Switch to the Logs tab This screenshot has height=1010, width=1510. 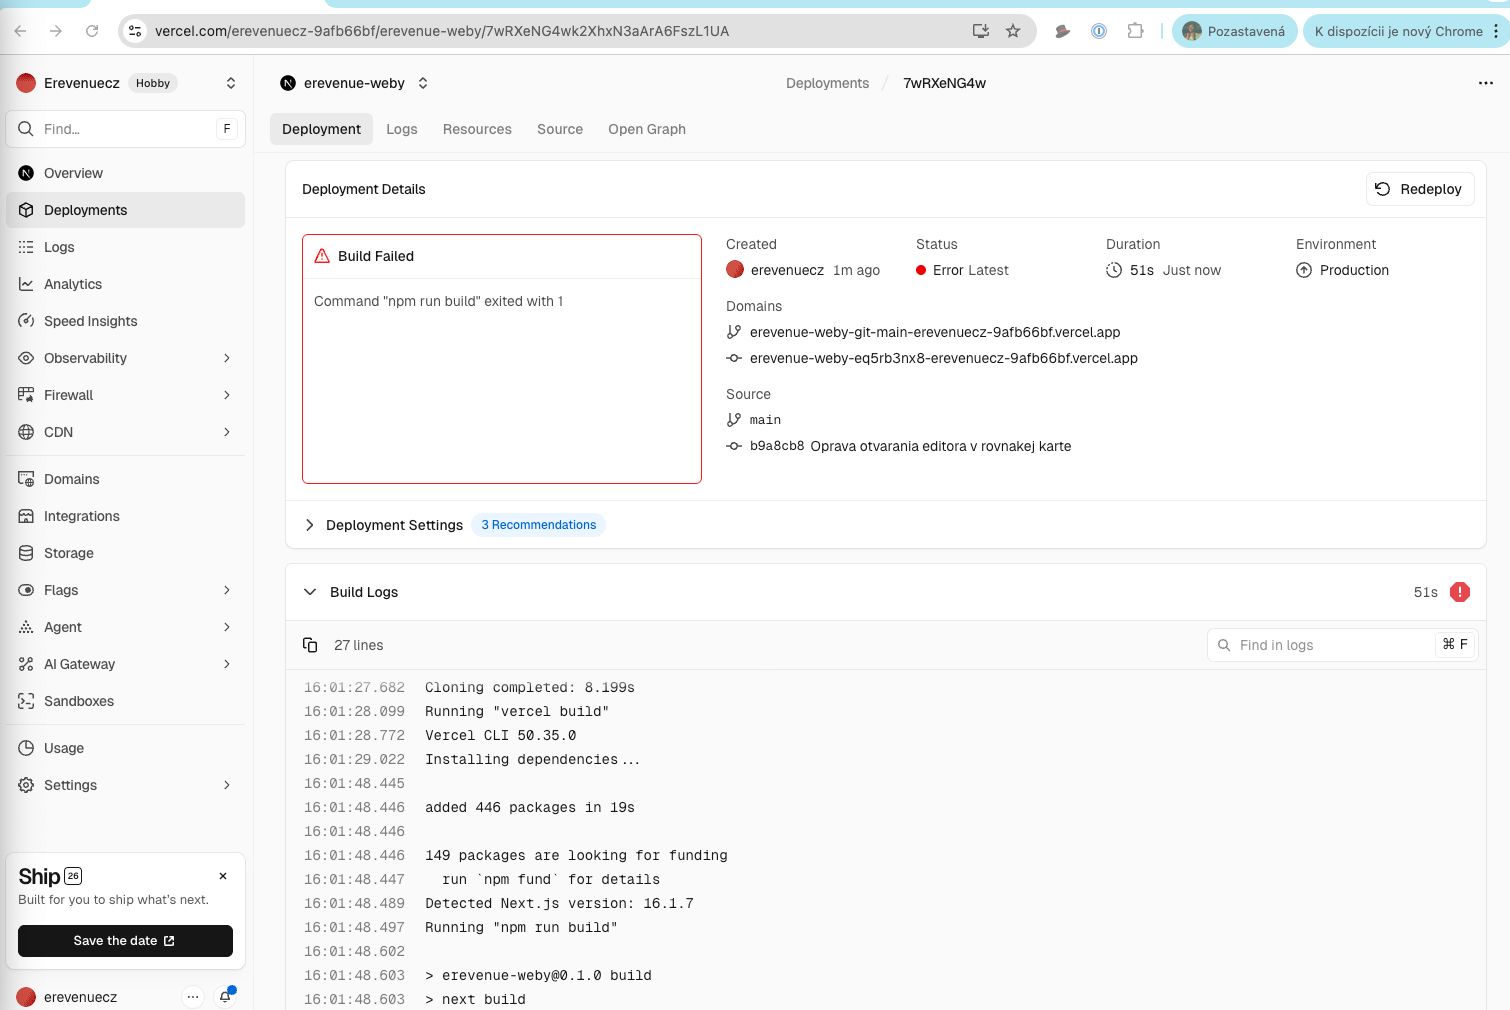click(401, 129)
